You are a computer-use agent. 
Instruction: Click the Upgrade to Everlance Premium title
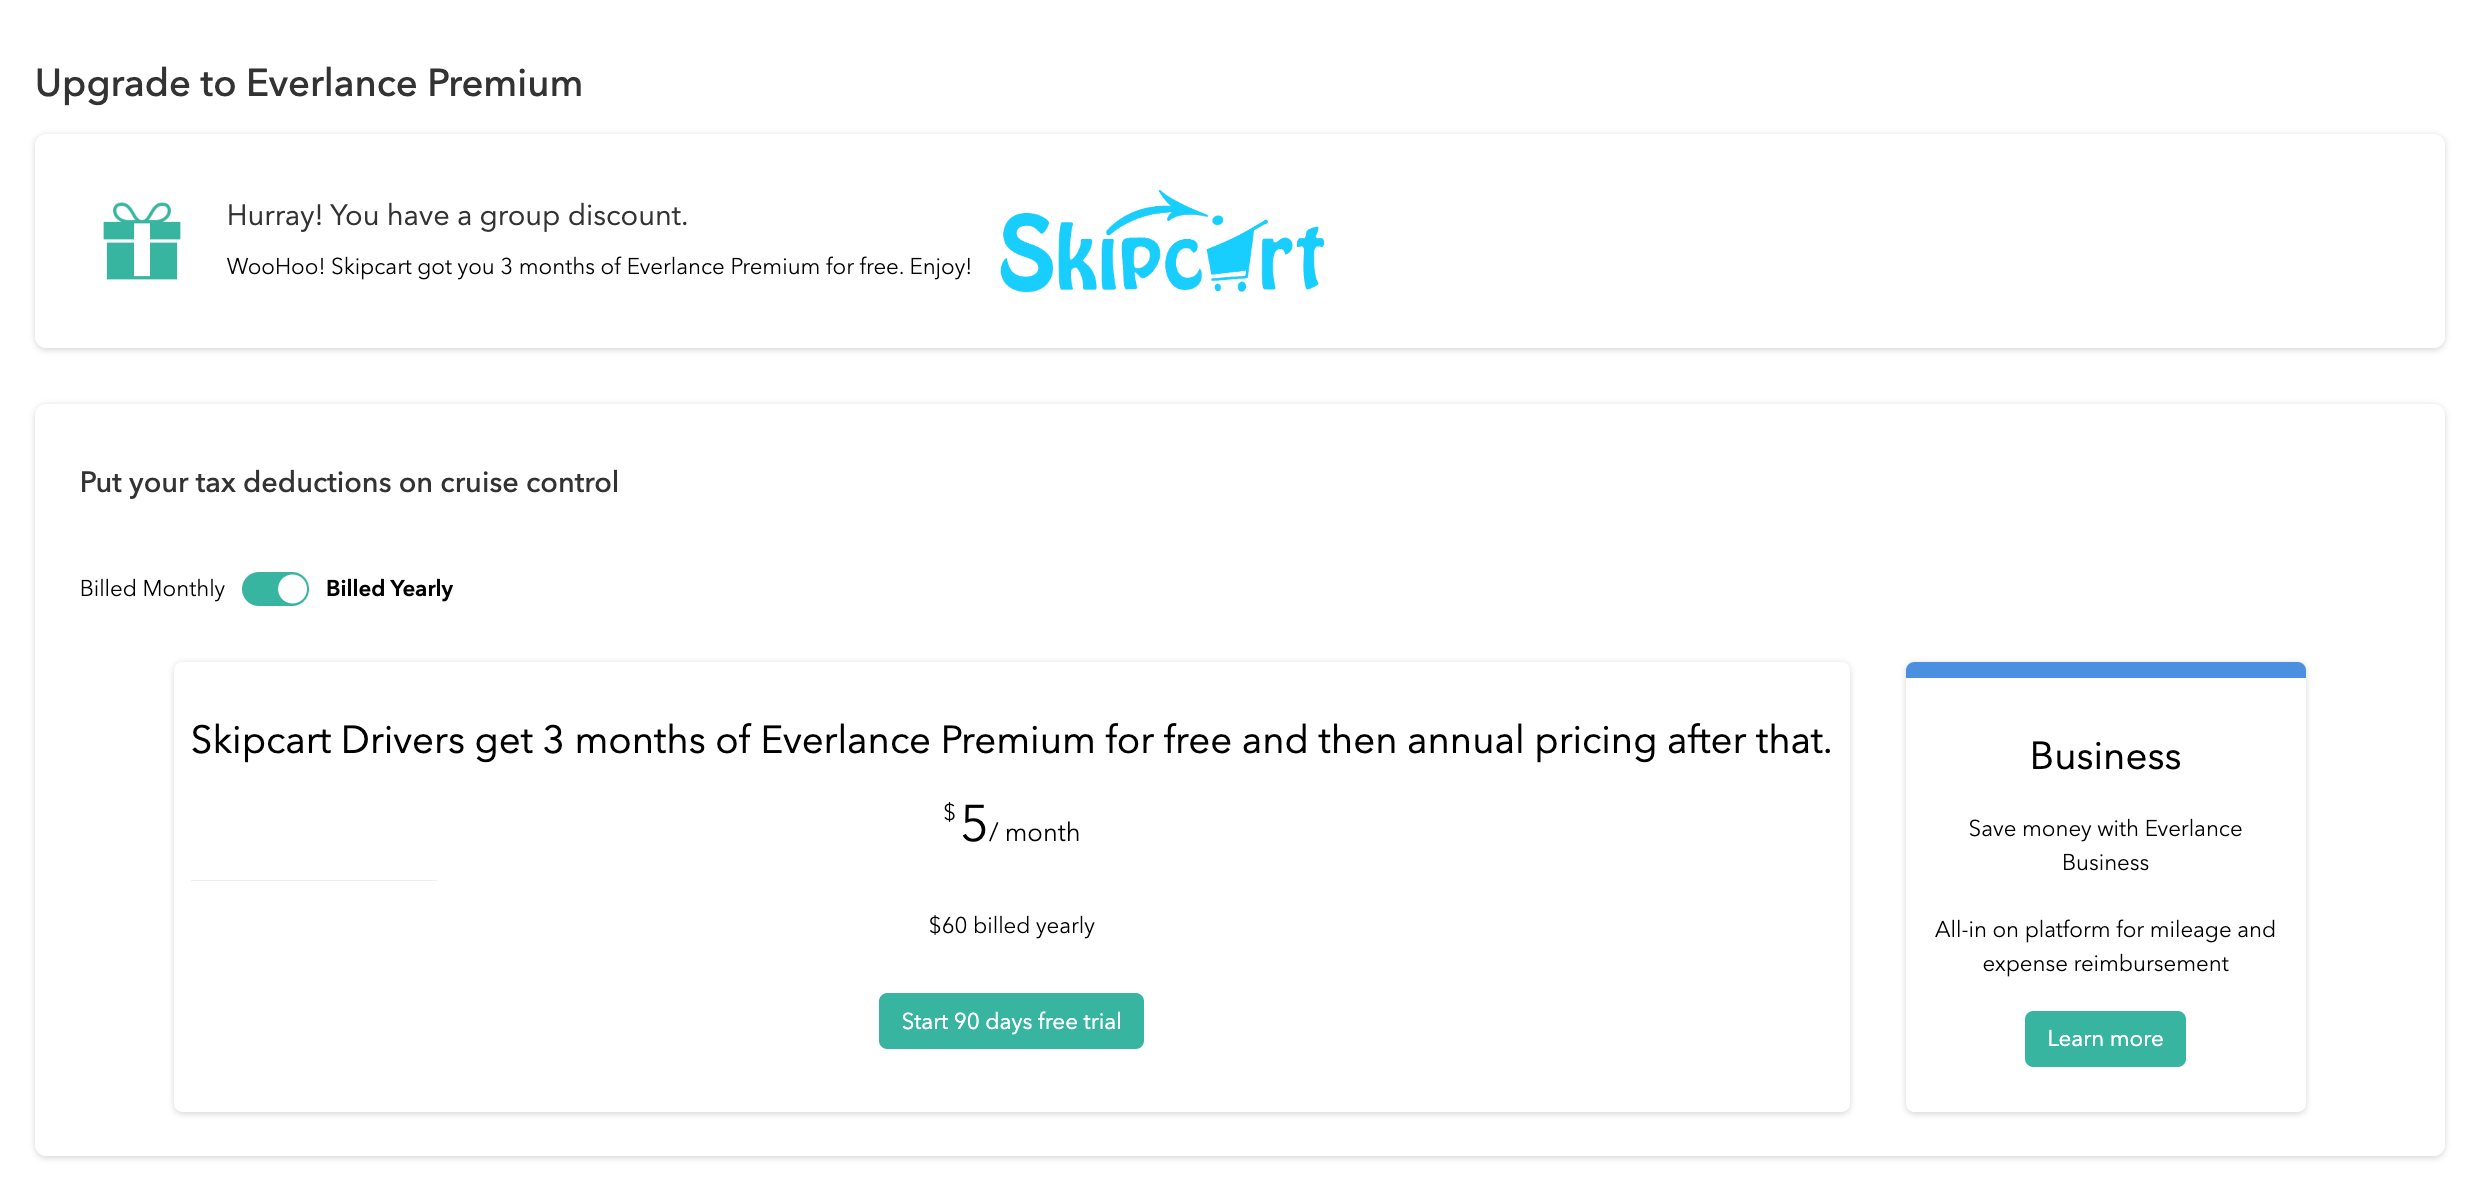click(309, 83)
